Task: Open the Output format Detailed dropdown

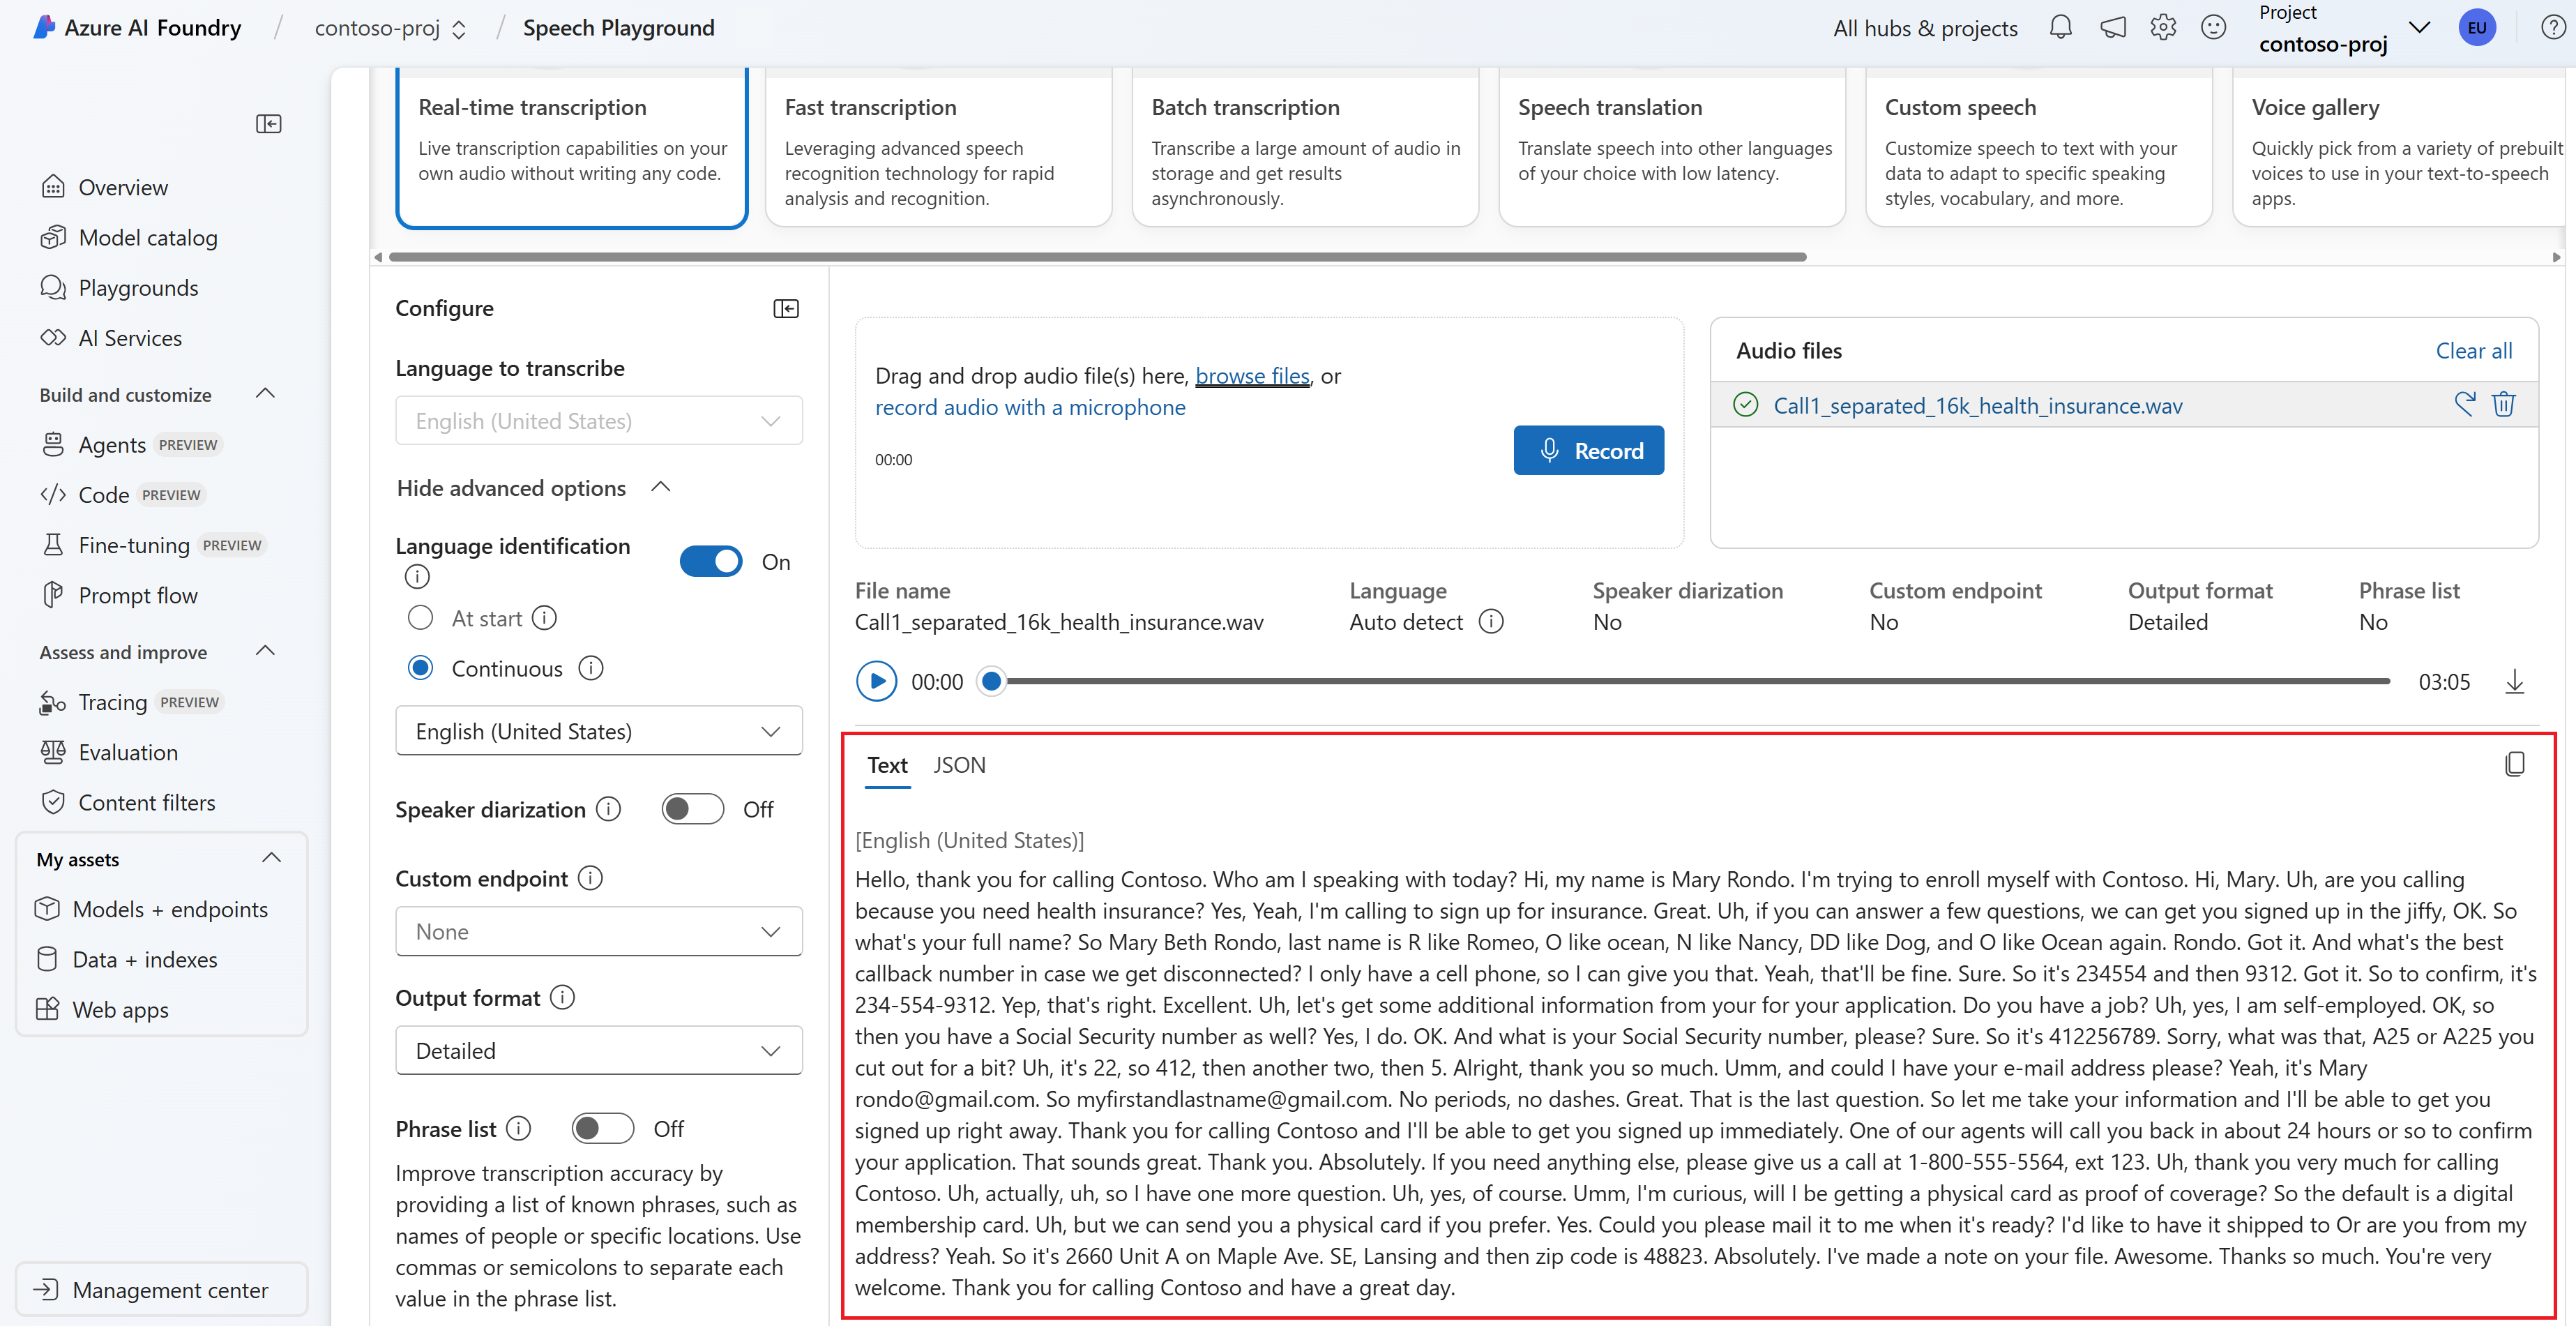Action: click(x=598, y=1050)
